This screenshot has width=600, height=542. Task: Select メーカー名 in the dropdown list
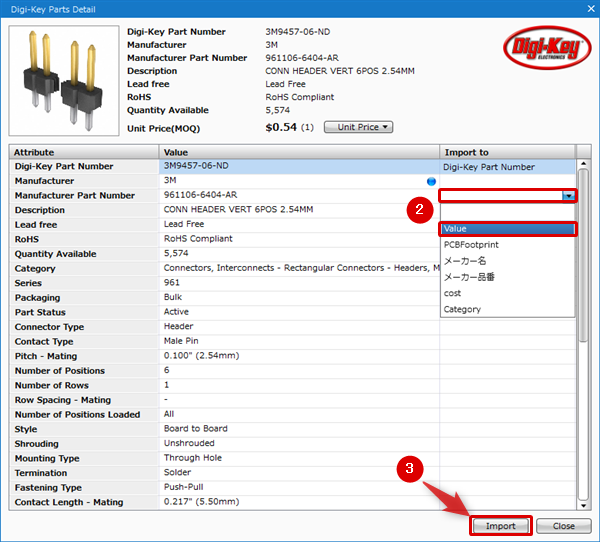(x=507, y=261)
